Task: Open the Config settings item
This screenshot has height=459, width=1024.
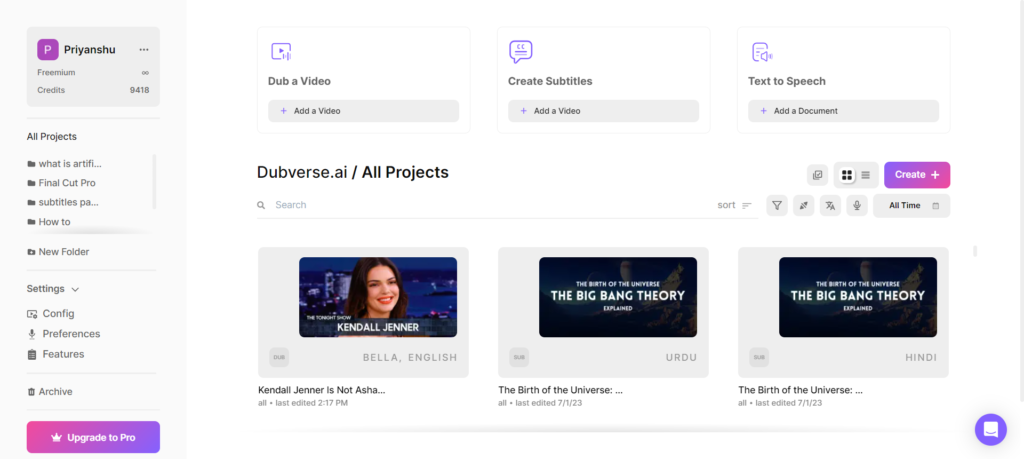Action: tap(51, 314)
